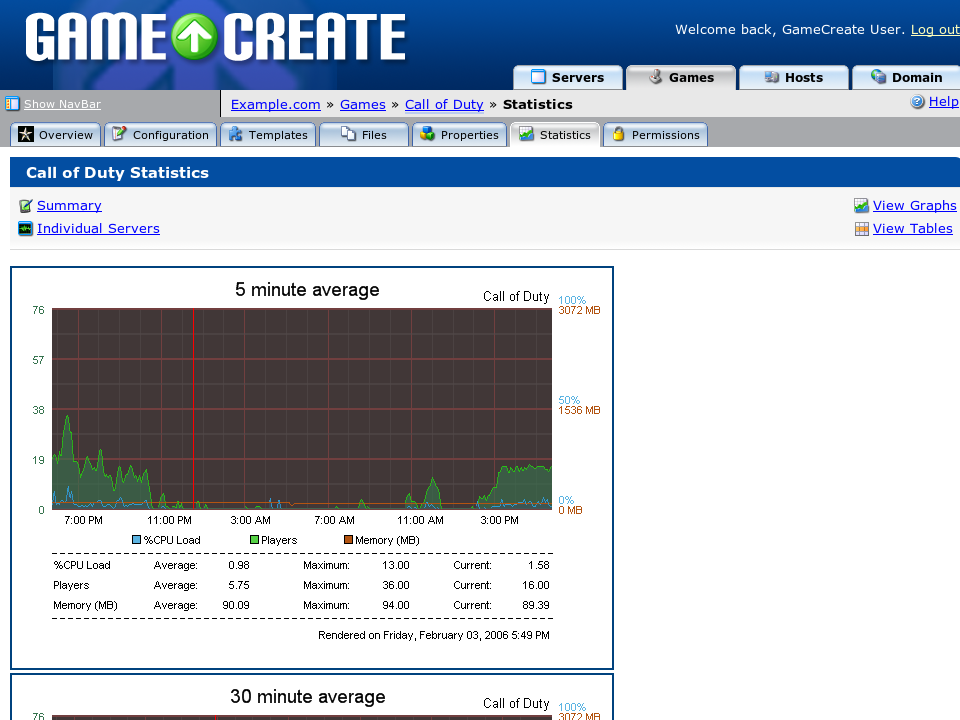
Task: Click the GameCreate green arrow logo
Action: coord(194,37)
